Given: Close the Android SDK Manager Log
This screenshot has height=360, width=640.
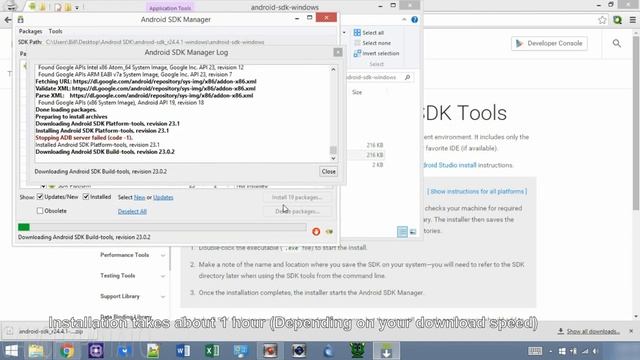Looking at the screenshot, I should coord(328,171).
